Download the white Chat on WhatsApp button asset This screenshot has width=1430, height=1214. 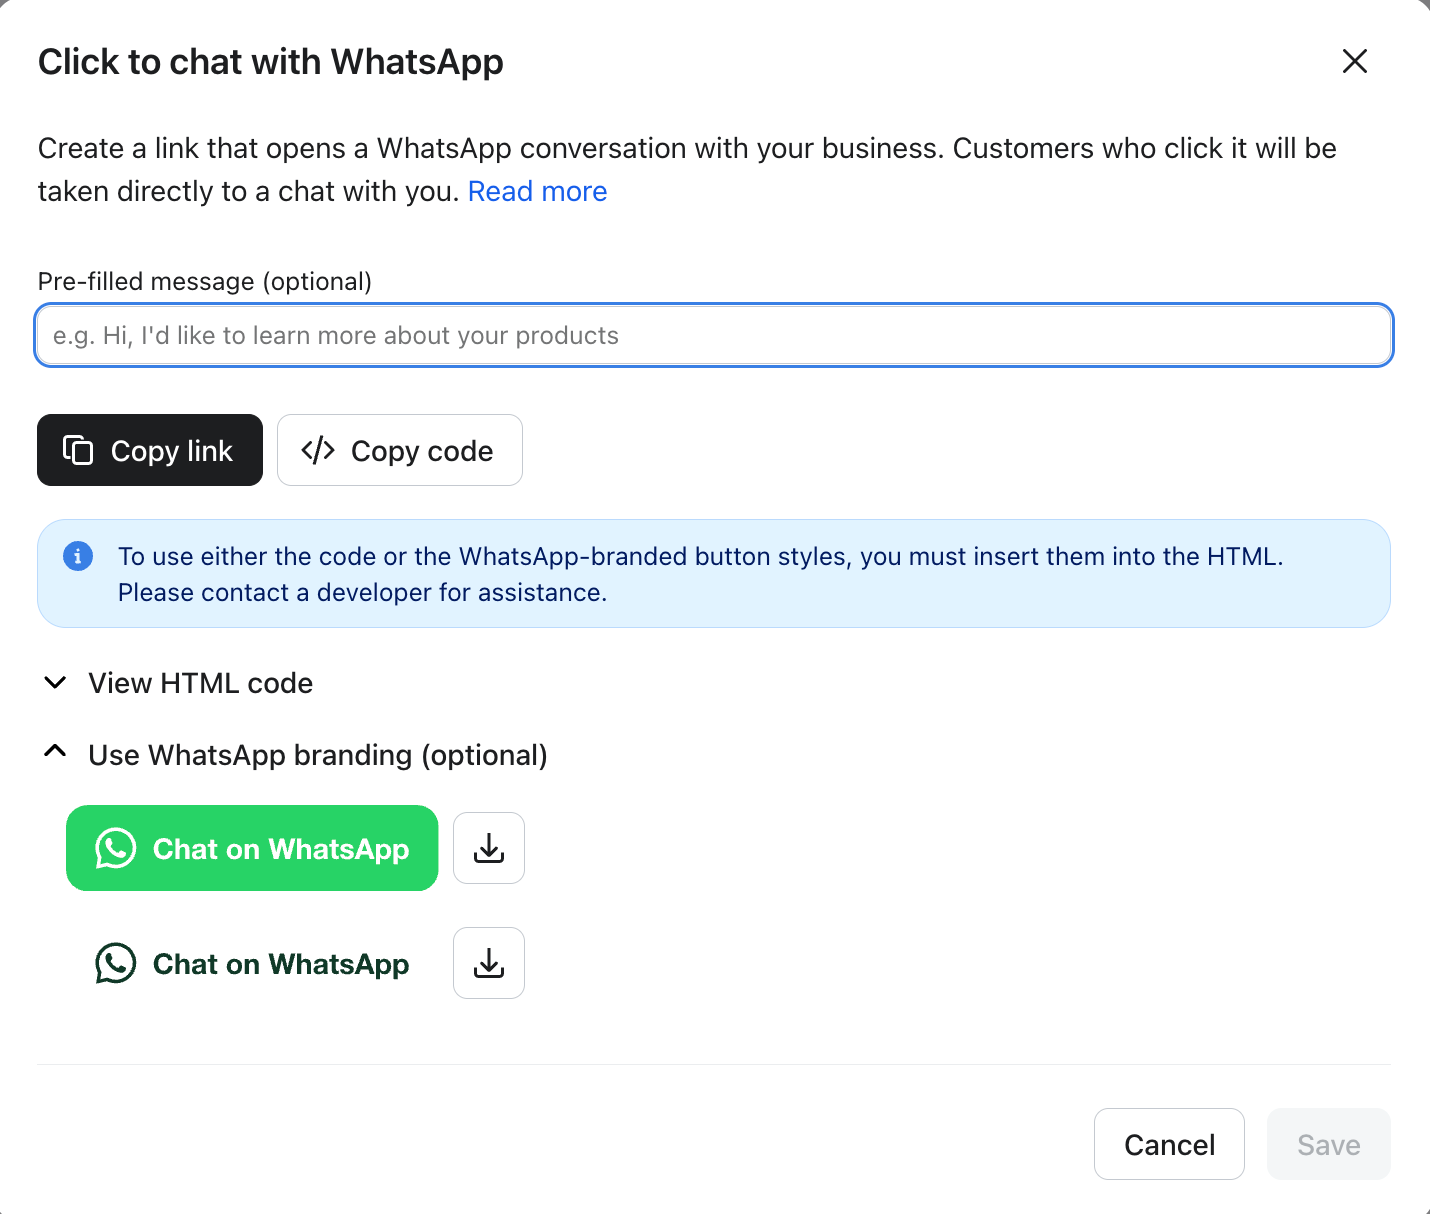(x=488, y=963)
